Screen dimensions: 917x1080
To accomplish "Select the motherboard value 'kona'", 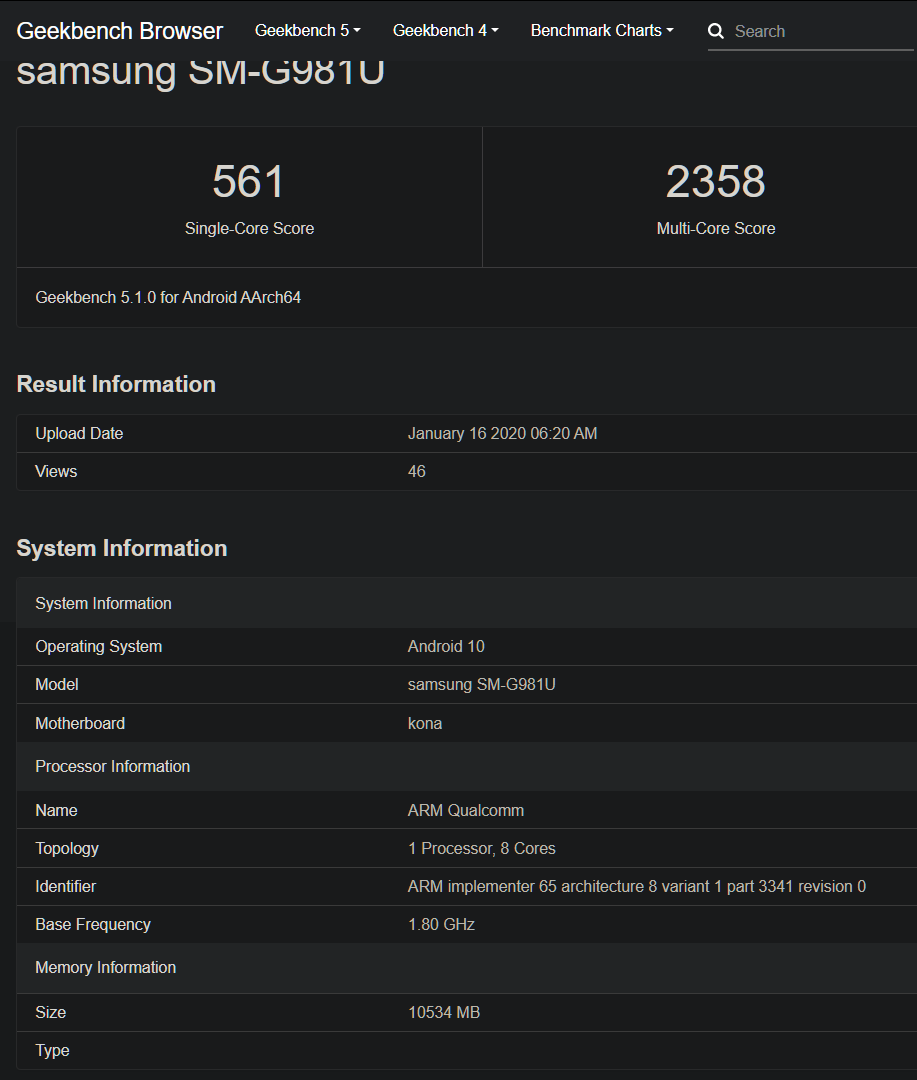I will (x=425, y=723).
